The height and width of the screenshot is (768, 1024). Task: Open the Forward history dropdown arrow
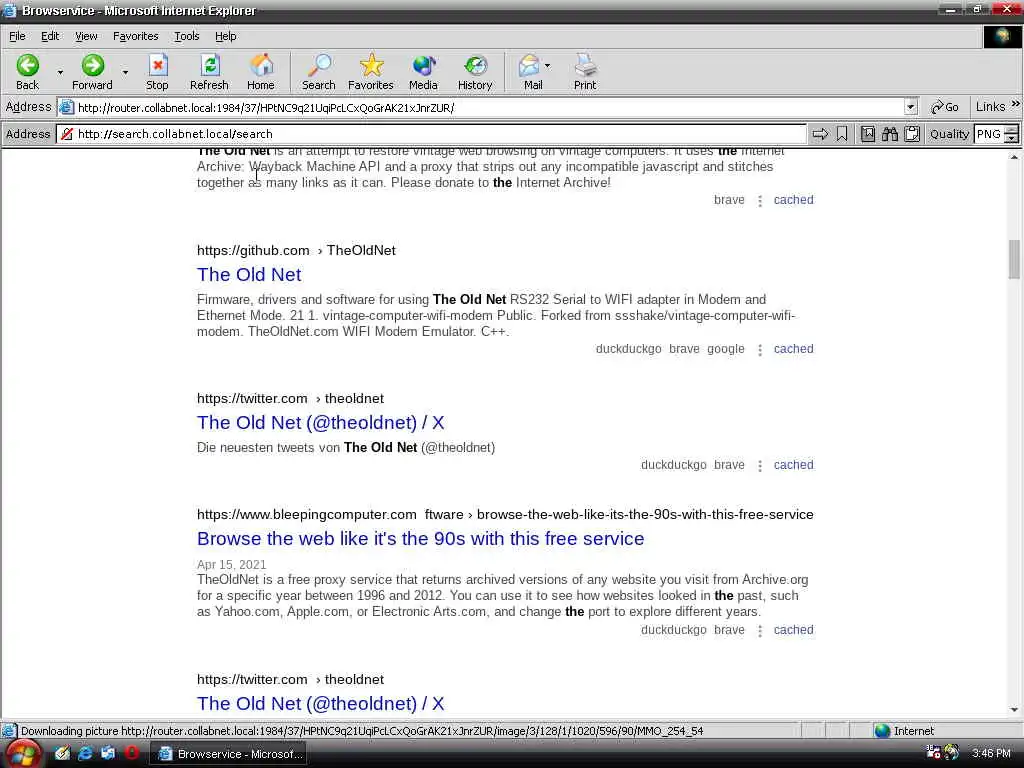click(x=125, y=72)
